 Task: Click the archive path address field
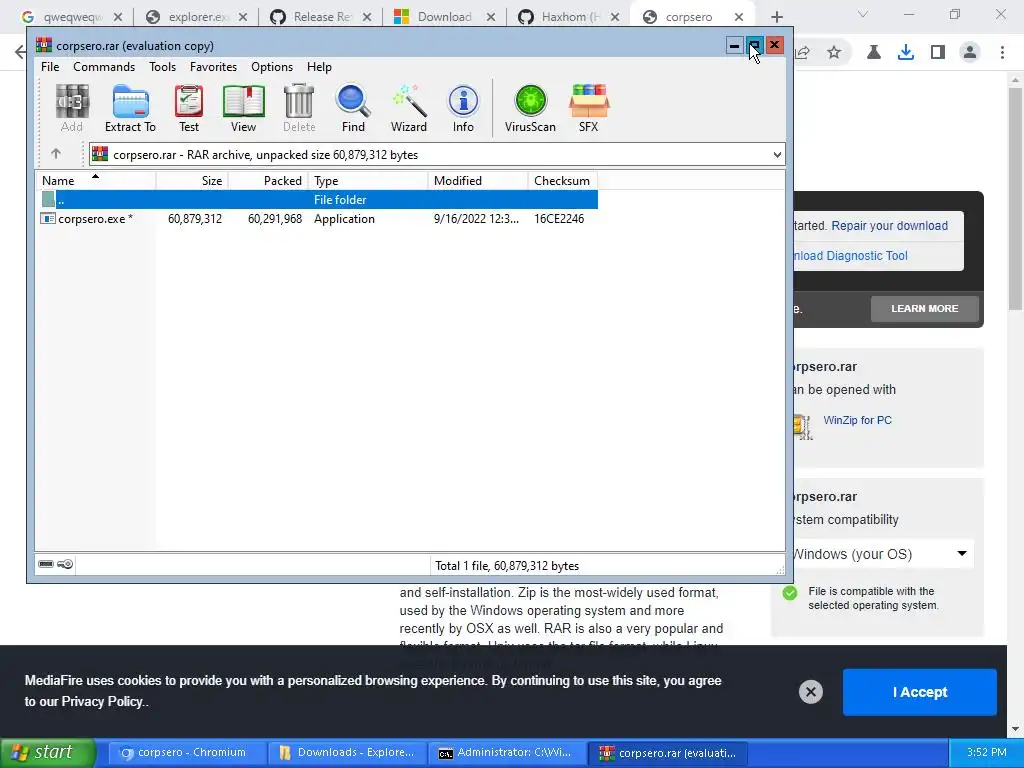(x=436, y=155)
